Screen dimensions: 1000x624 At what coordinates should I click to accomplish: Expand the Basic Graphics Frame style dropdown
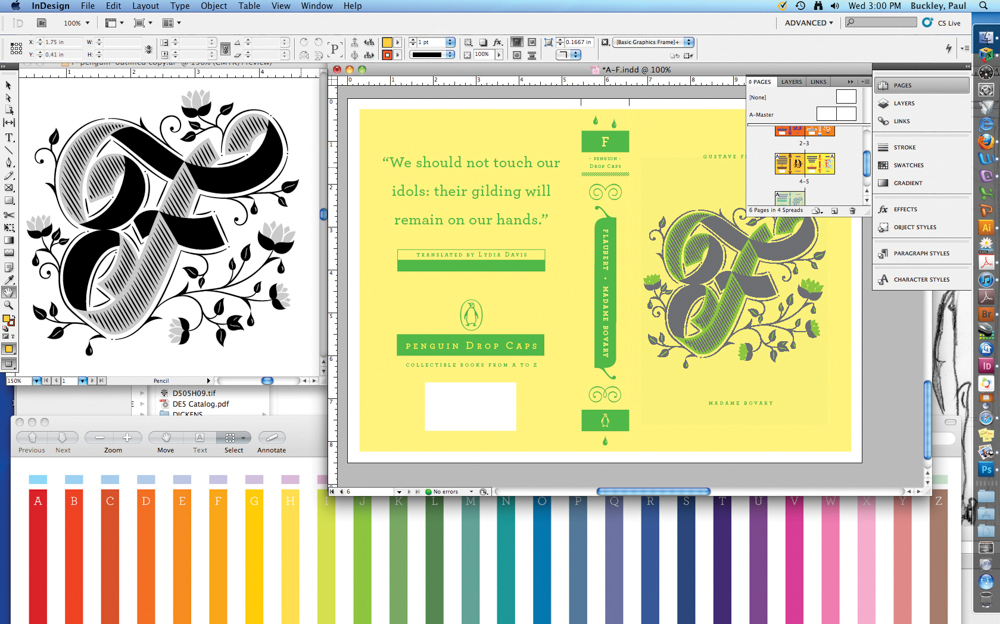click(x=689, y=42)
